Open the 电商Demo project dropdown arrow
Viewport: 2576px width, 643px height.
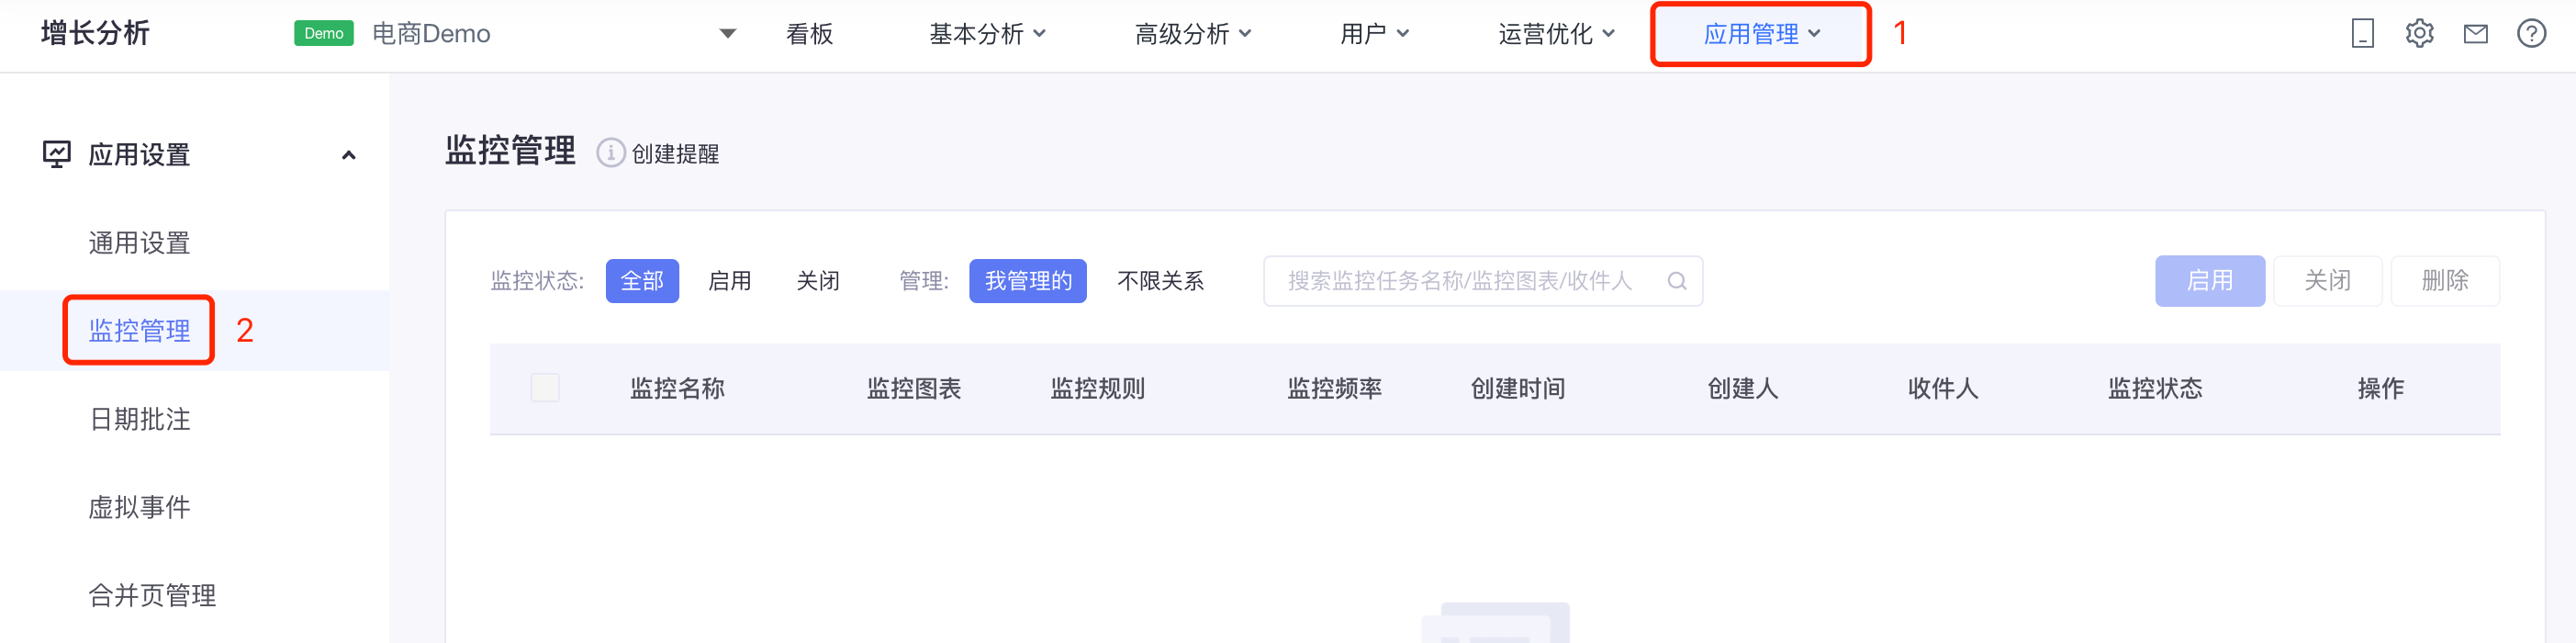coord(728,34)
